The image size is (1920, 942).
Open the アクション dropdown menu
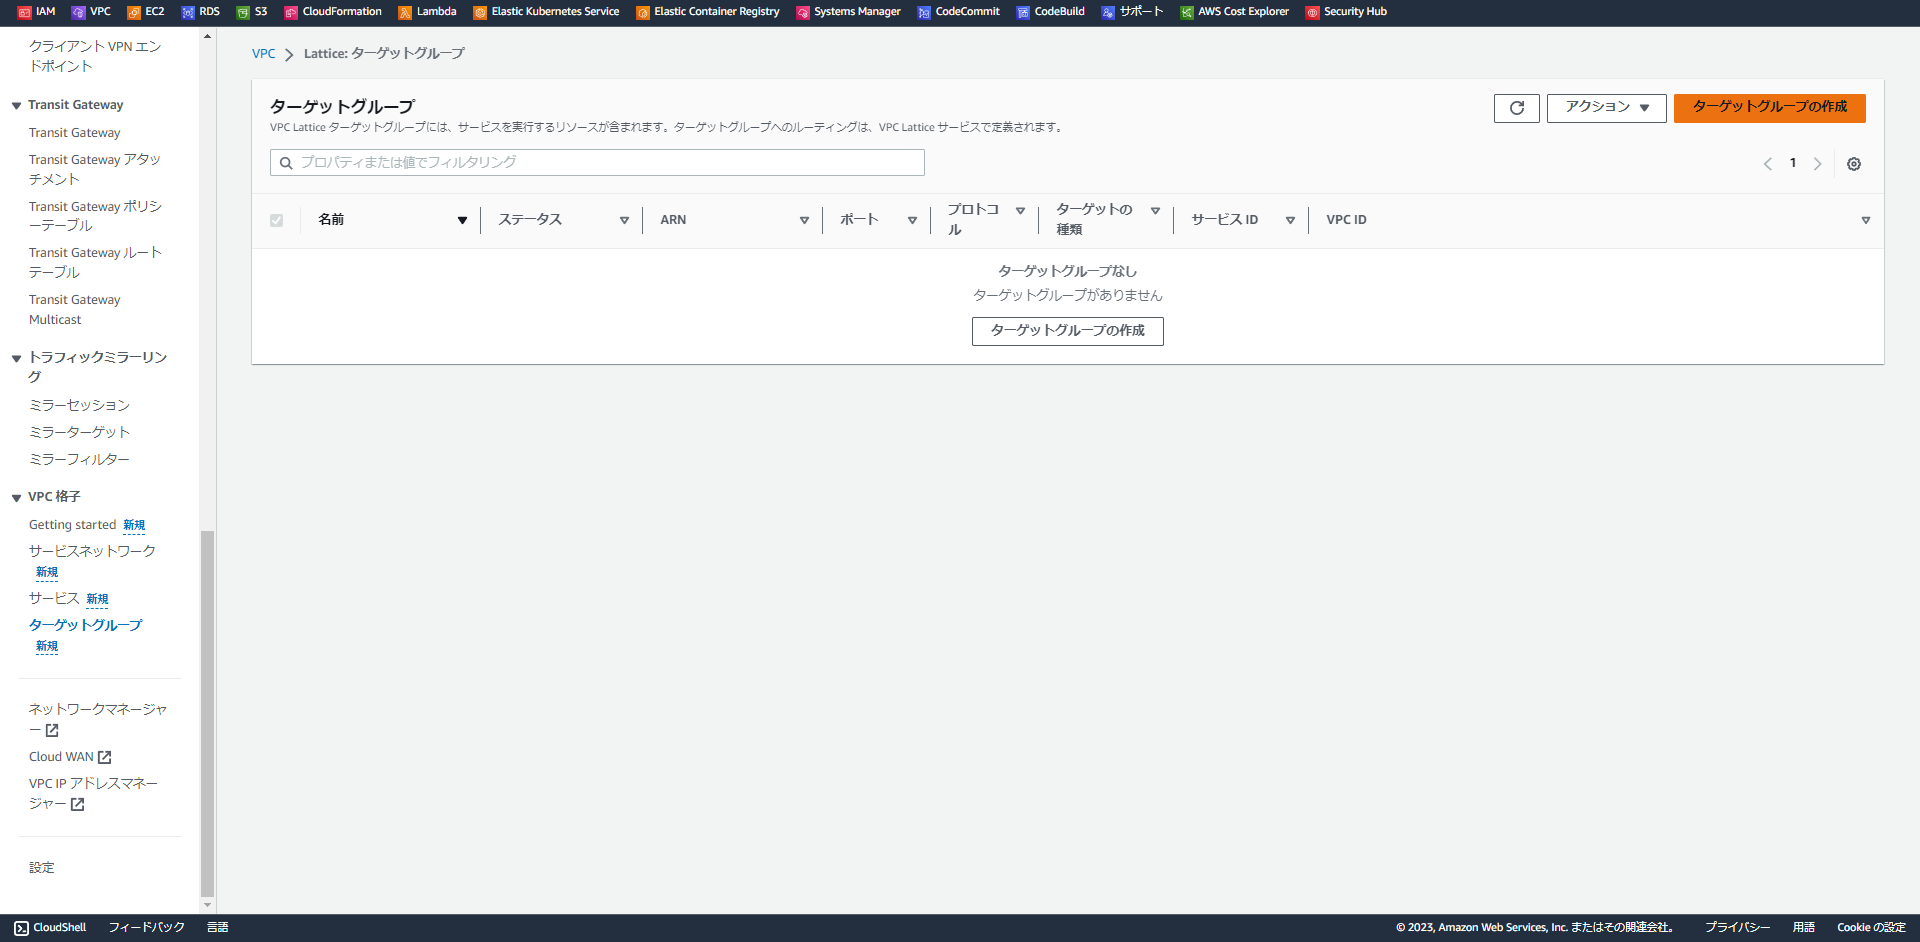tap(1606, 108)
